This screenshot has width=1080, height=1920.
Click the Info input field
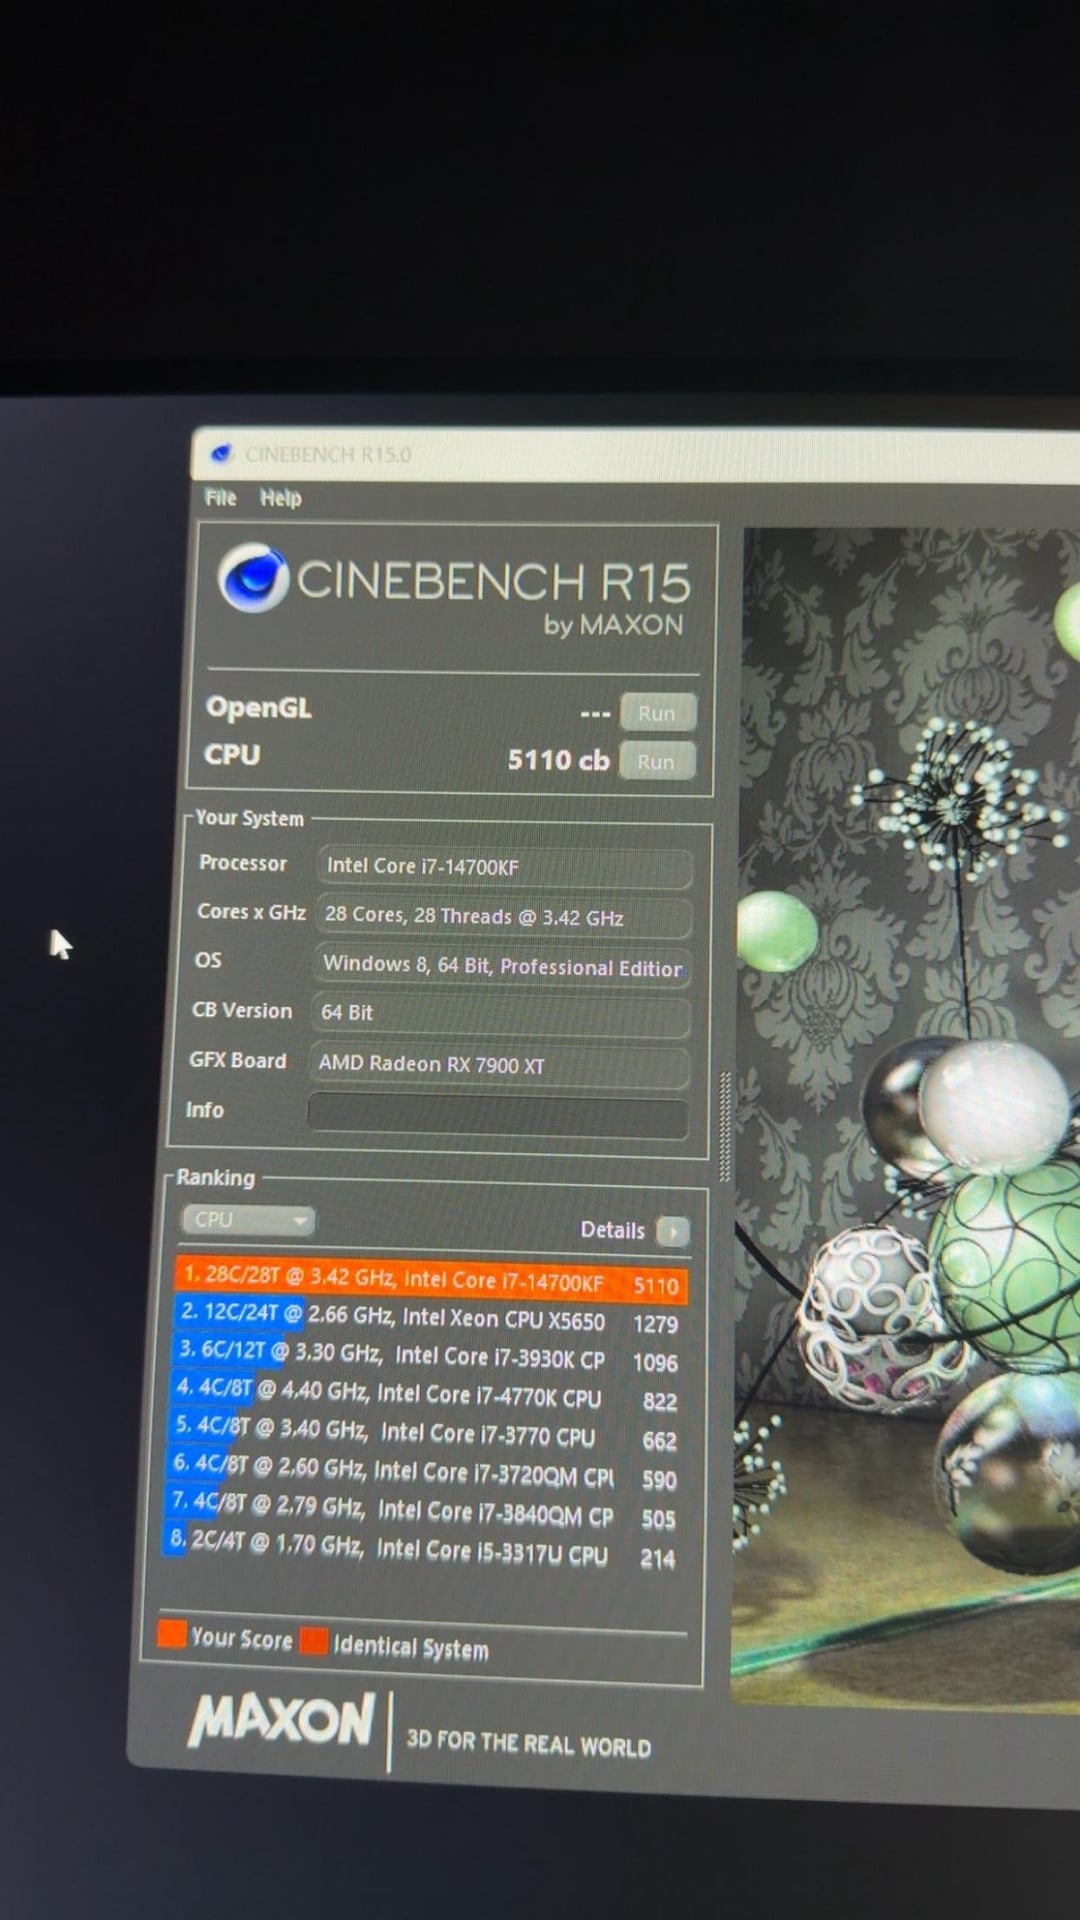tap(498, 1117)
